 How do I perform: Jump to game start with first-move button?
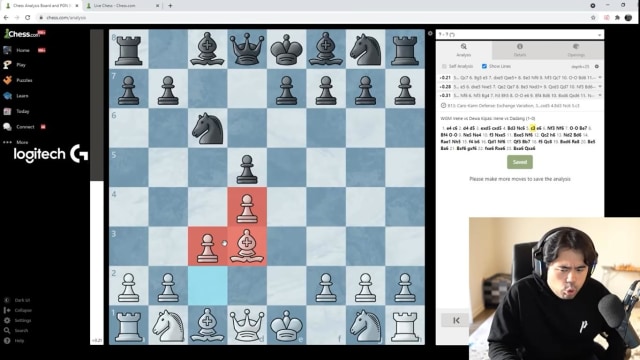point(455,320)
